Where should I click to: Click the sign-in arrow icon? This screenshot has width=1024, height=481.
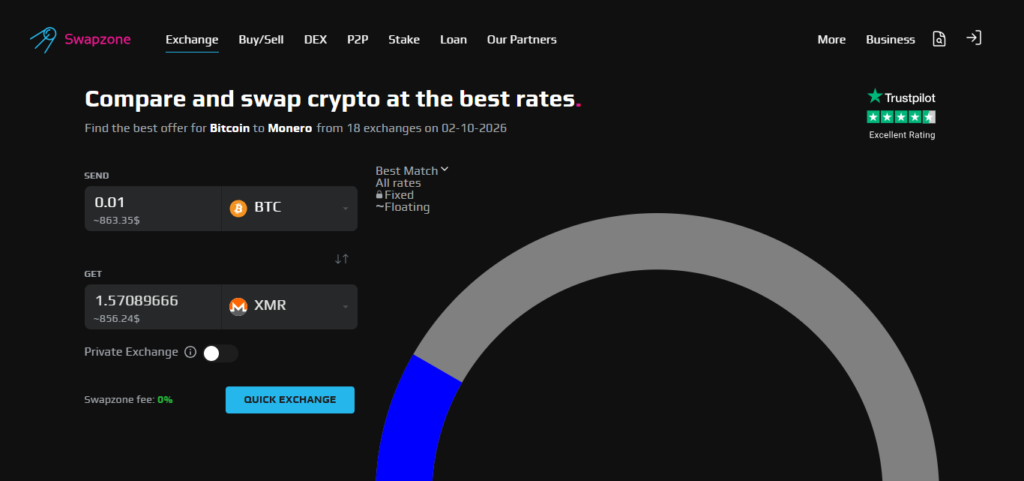[x=974, y=38]
